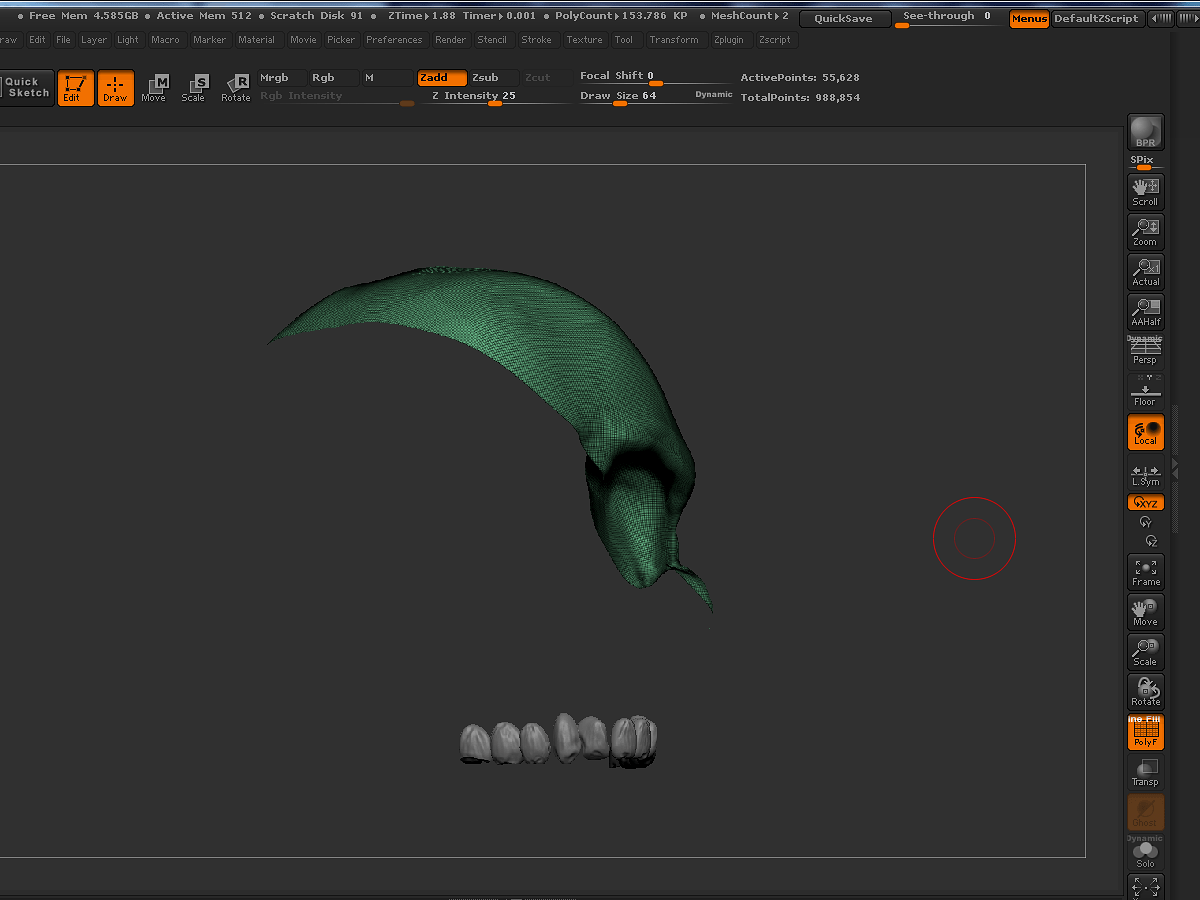This screenshot has height=900, width=1200.
Task: Turn off the PolyF polyframe display
Action: tap(1145, 732)
